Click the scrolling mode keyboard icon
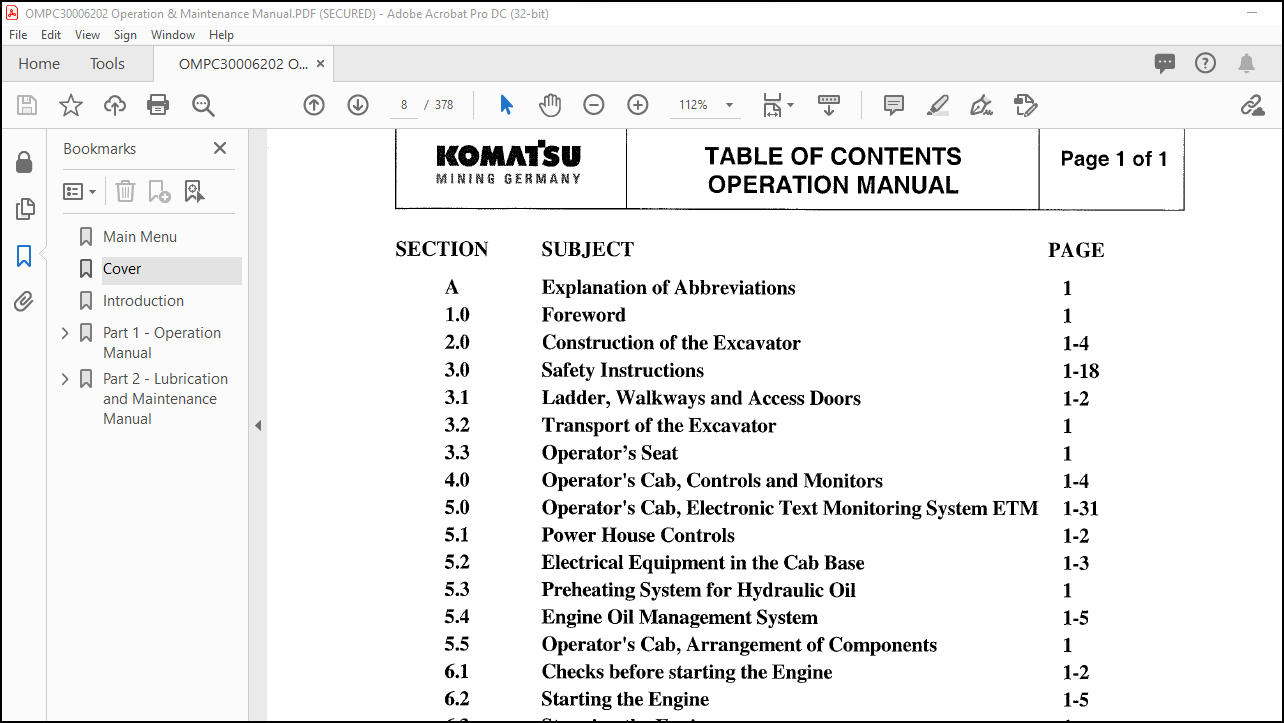1284x723 pixels. coord(828,105)
